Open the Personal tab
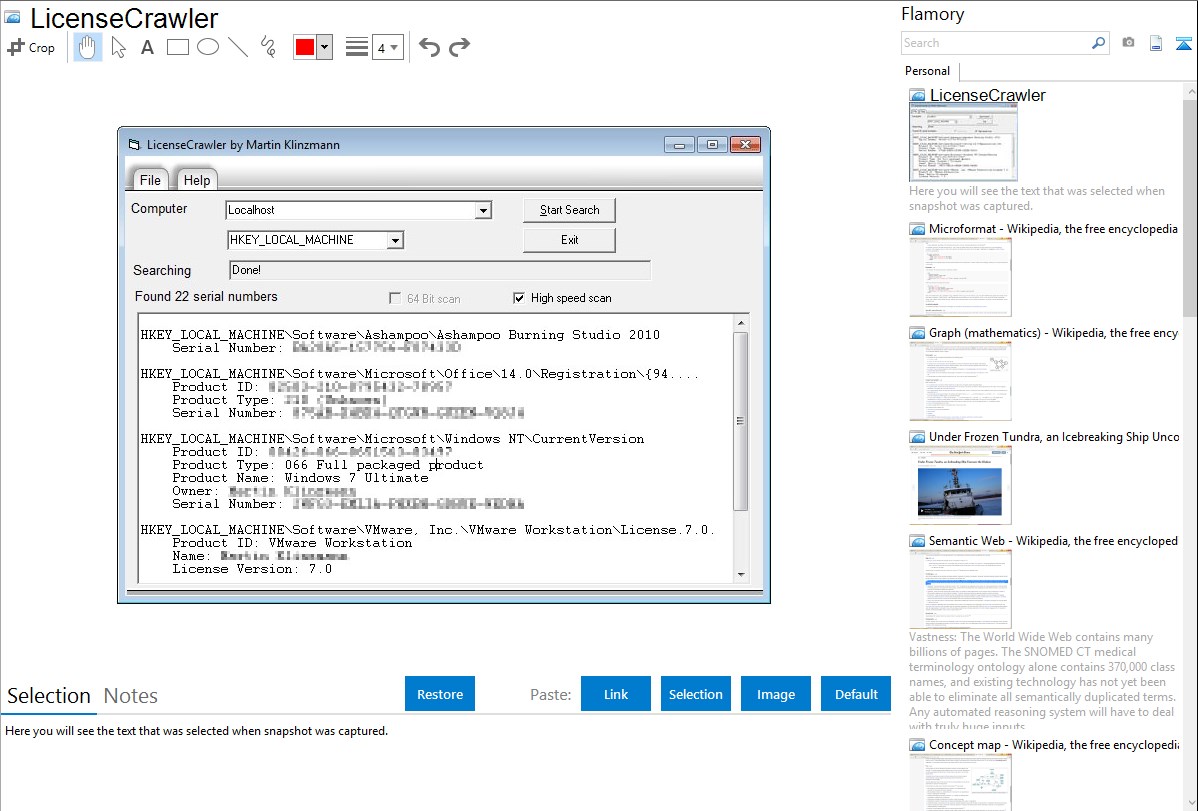Image resolution: width=1198 pixels, height=811 pixels. coord(927,71)
